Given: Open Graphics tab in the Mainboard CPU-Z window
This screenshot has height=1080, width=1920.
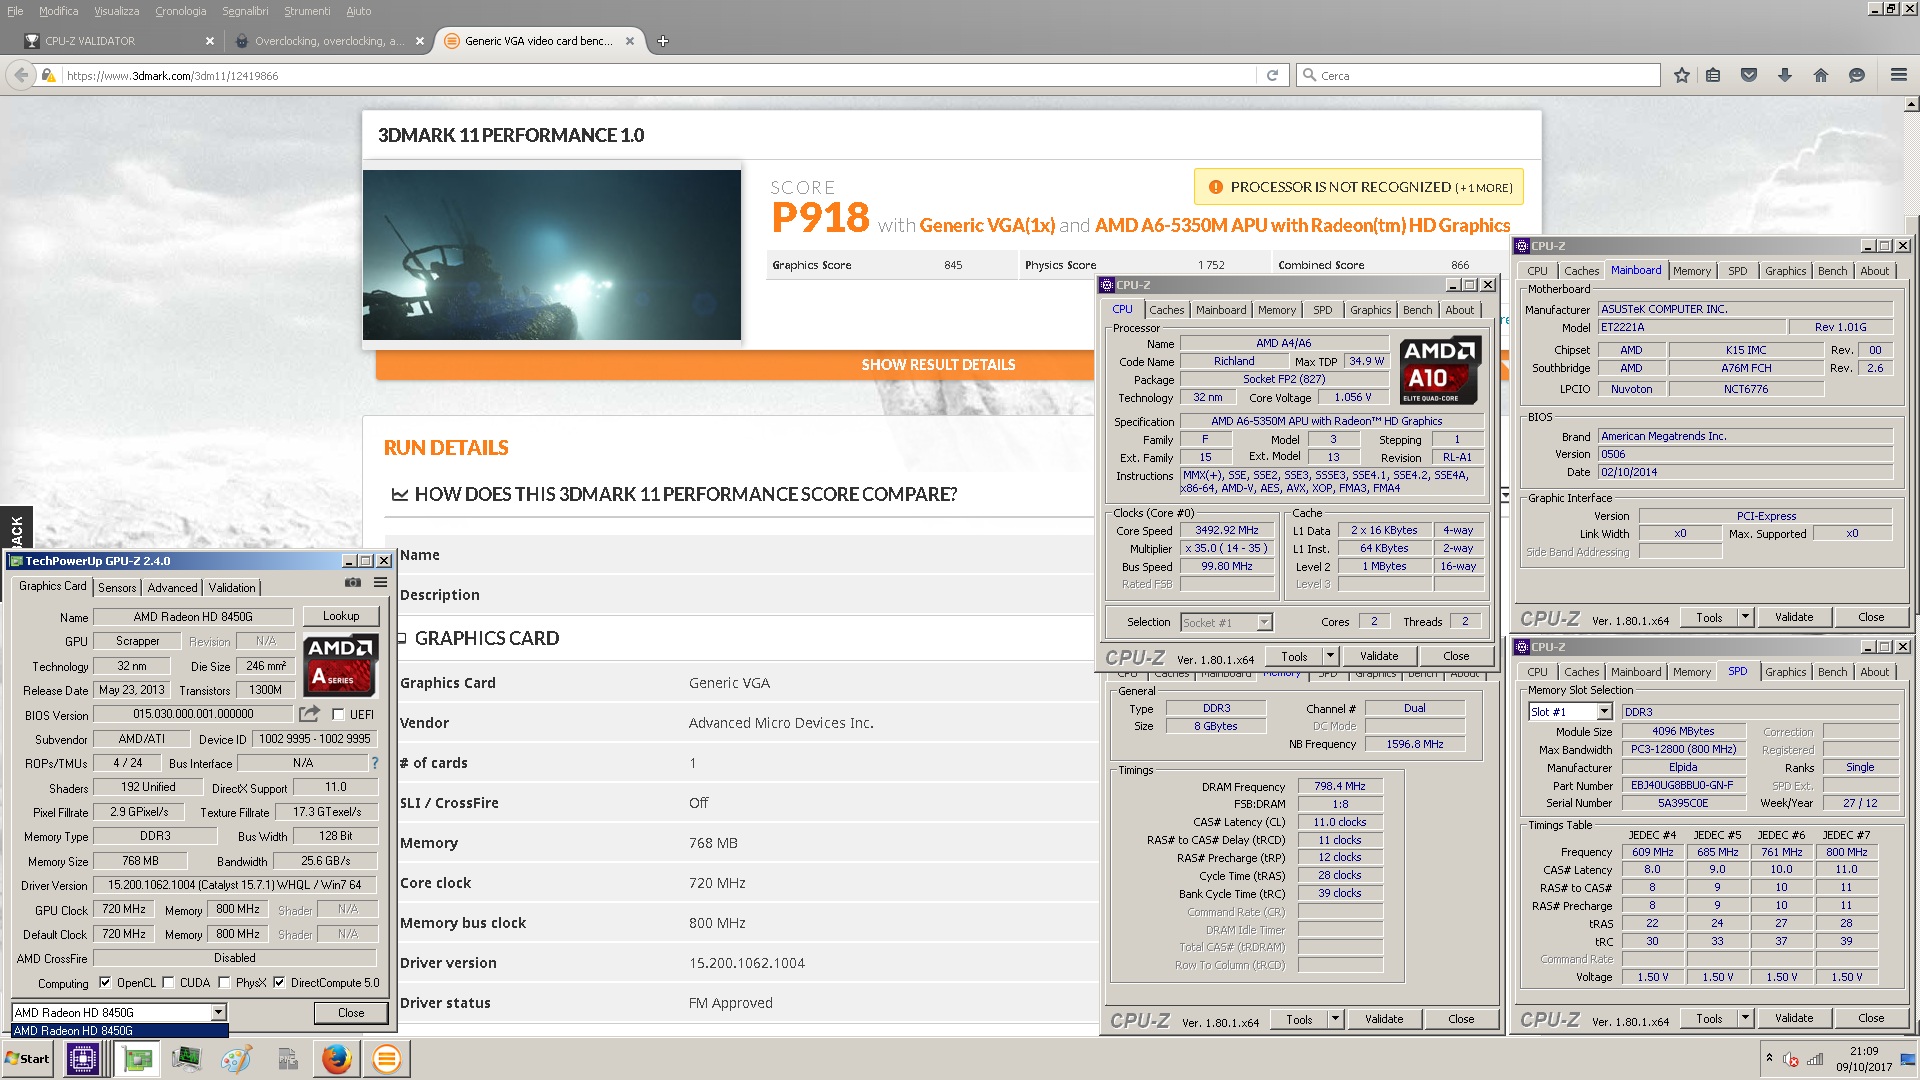Looking at the screenshot, I should (x=1785, y=271).
